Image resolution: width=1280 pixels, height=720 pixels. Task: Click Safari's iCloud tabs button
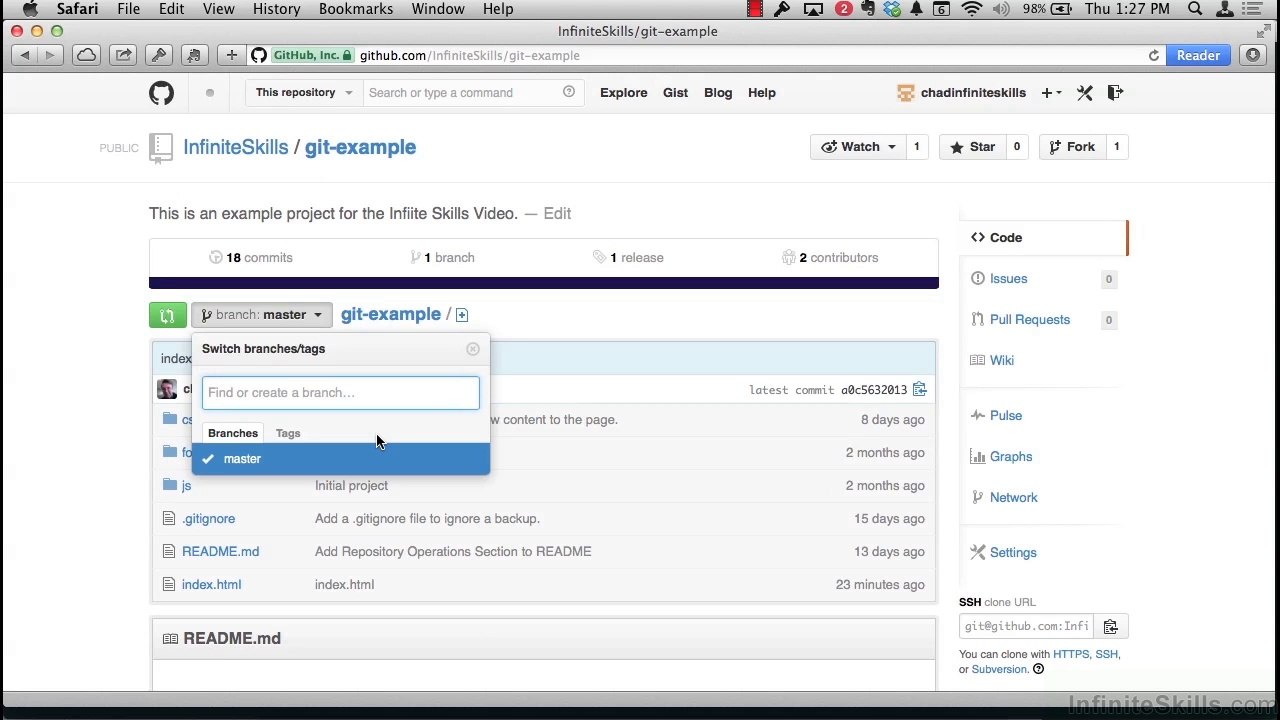(x=87, y=55)
